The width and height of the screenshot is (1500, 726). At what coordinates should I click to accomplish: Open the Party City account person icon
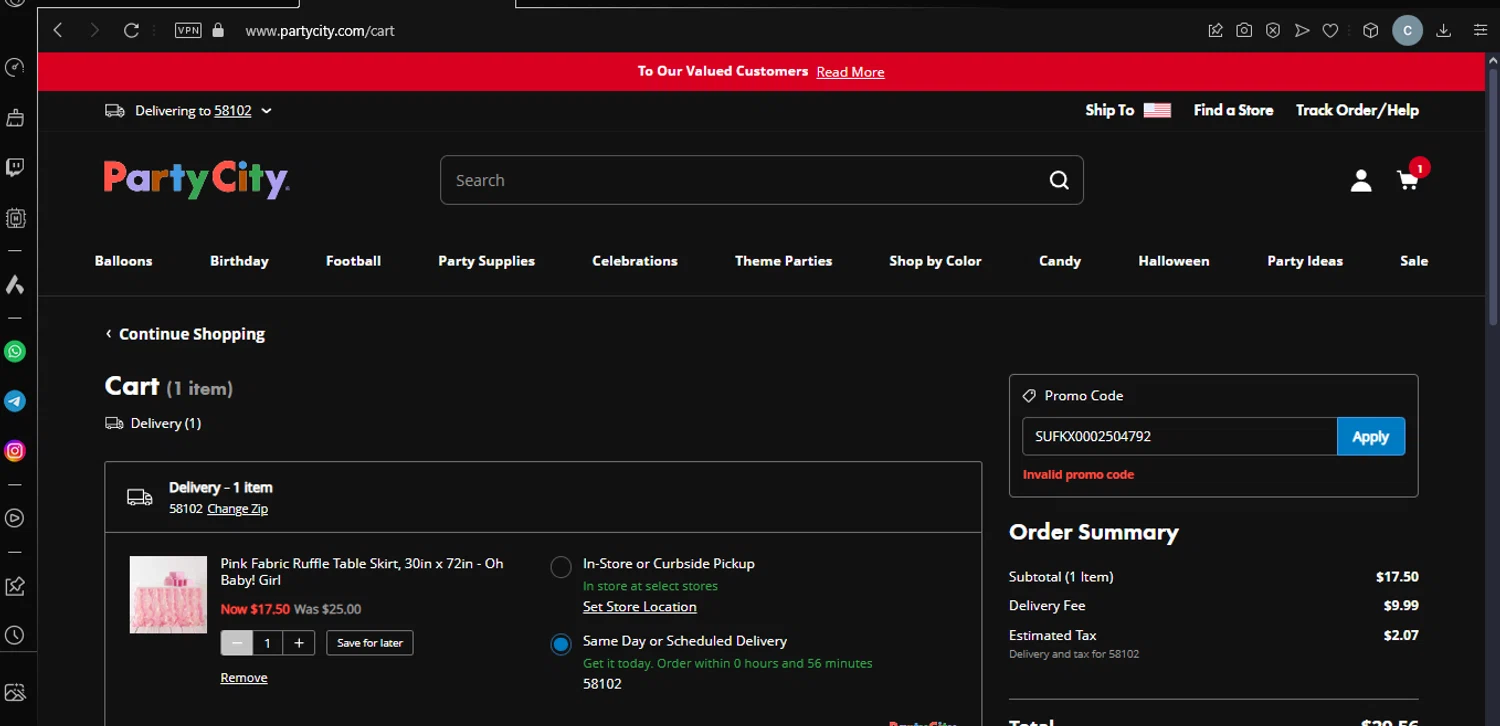1361,181
